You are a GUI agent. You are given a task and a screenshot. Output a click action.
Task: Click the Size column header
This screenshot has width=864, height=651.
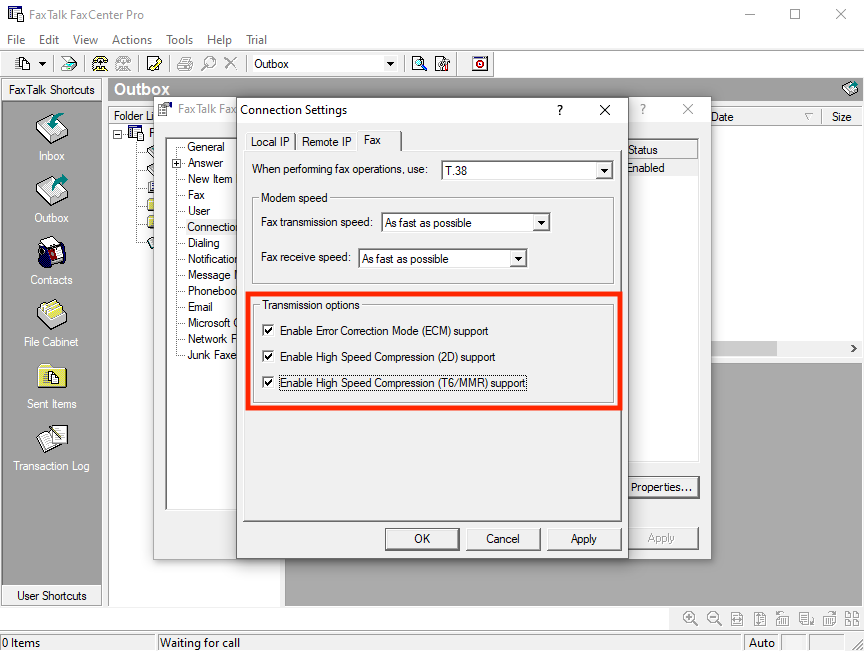[841, 117]
